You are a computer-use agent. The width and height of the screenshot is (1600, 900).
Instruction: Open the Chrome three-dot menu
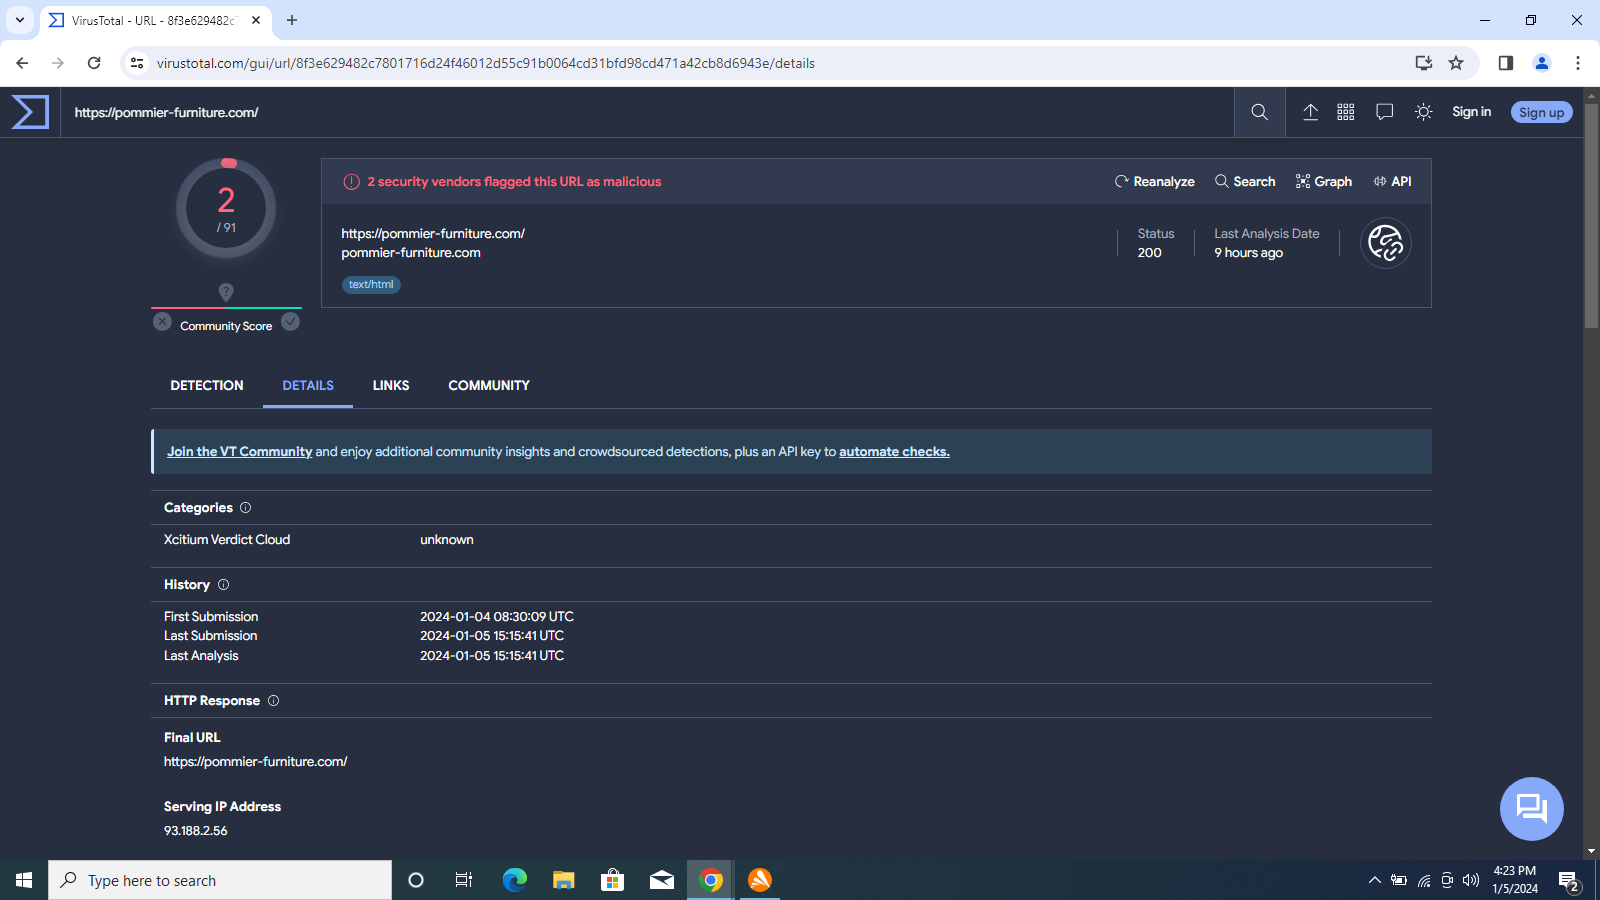pos(1577,63)
